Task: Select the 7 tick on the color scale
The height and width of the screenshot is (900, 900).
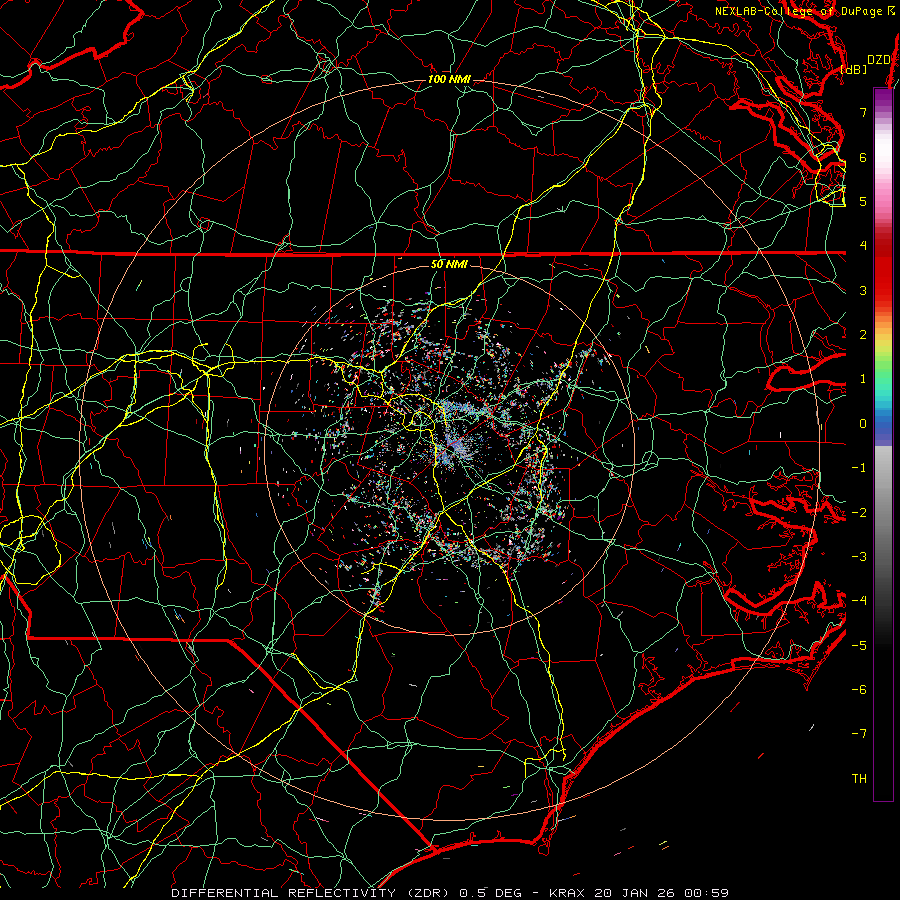Action: tap(863, 112)
